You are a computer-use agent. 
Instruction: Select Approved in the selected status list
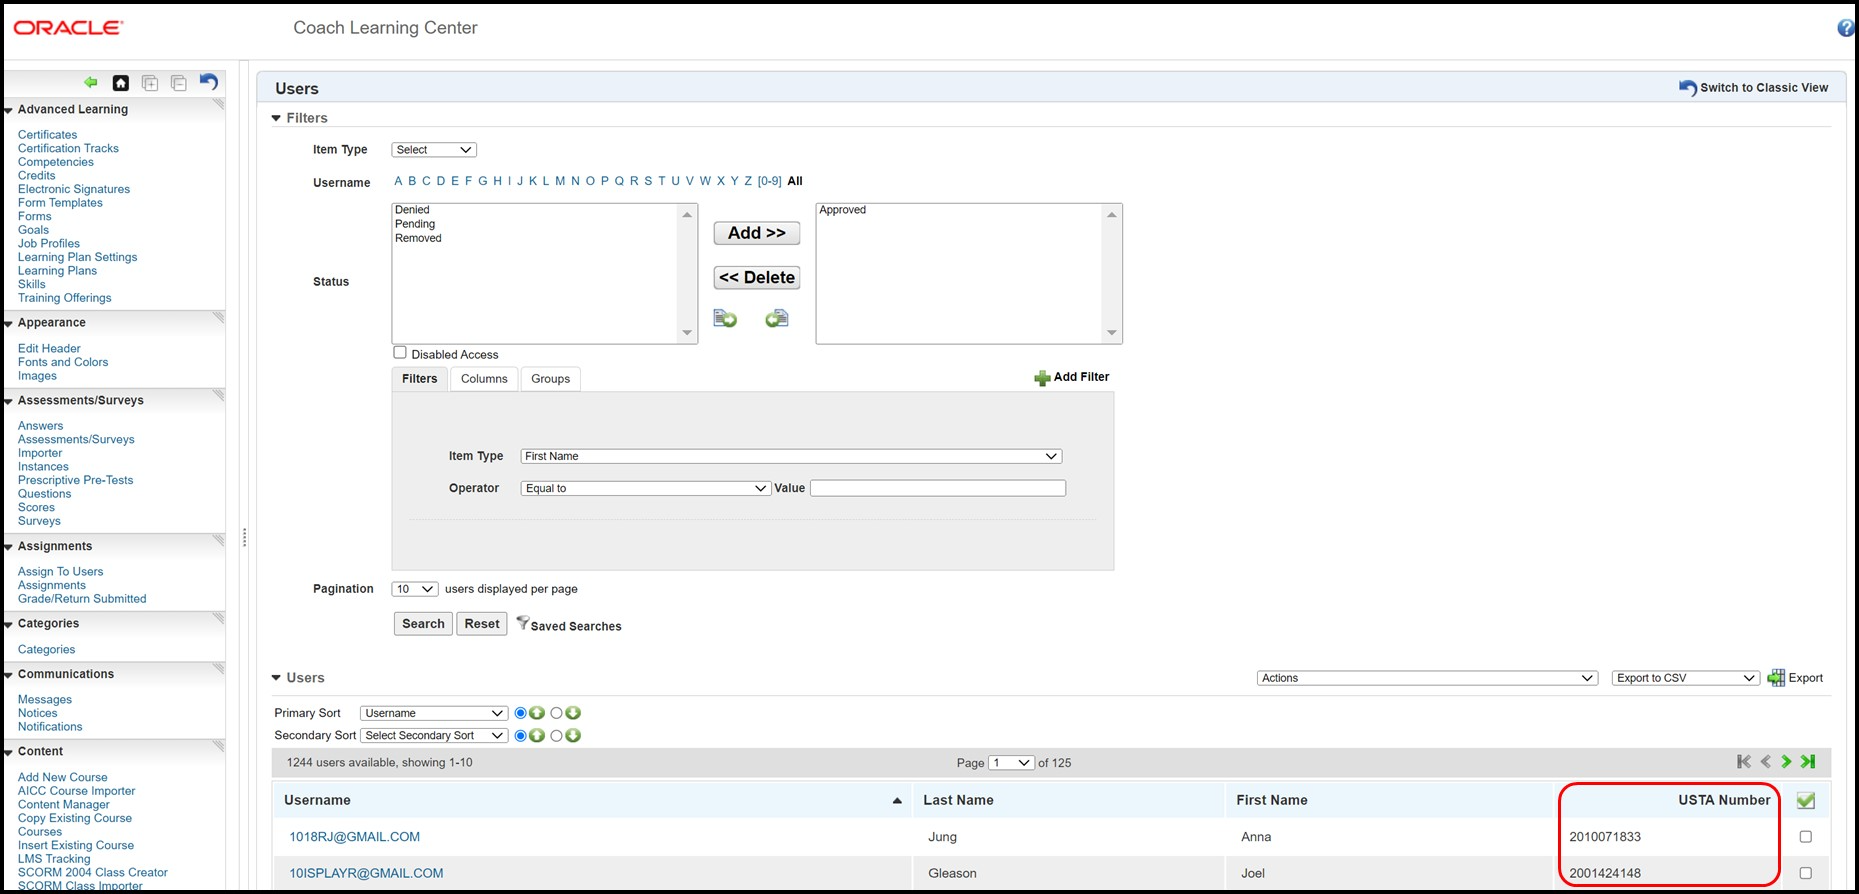pos(842,210)
